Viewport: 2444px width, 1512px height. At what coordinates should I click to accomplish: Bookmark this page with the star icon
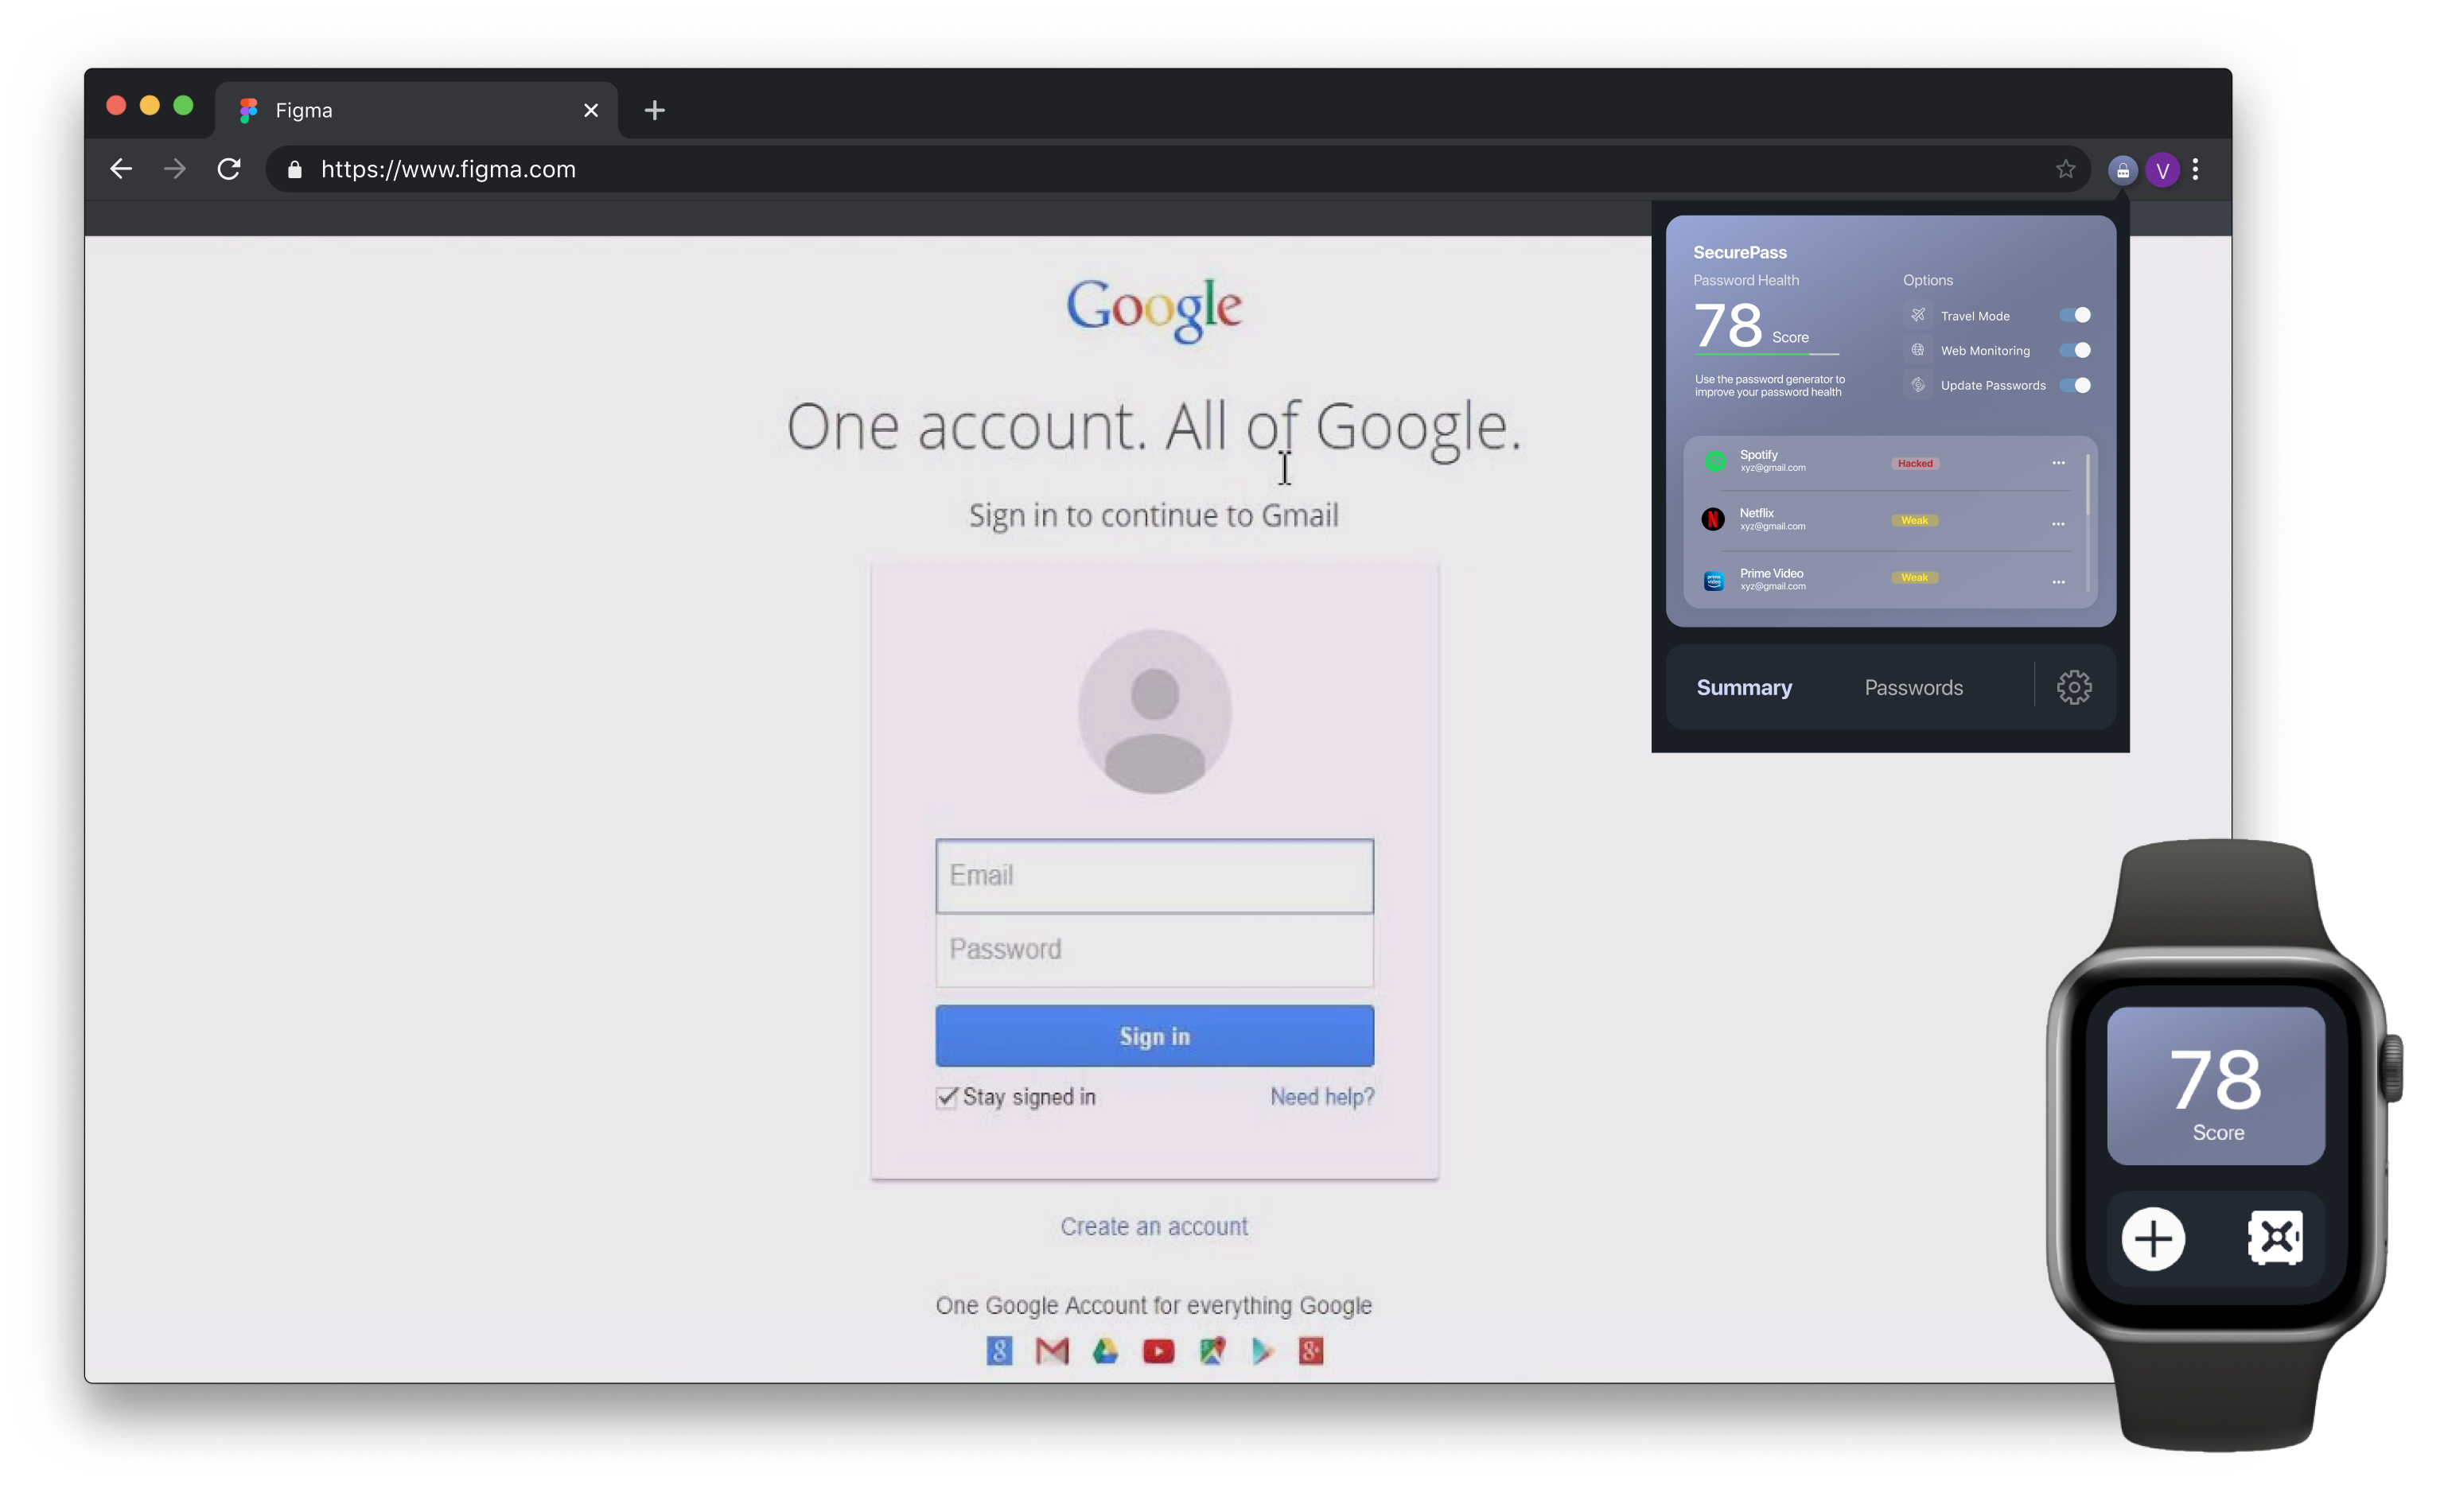point(2066,169)
